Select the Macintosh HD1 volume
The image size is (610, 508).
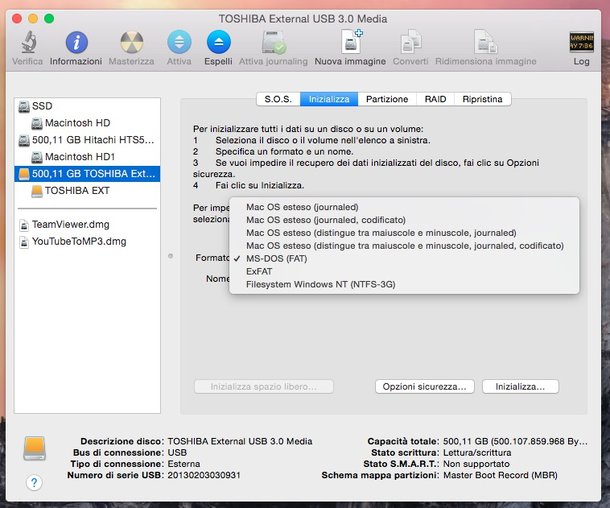coord(87,157)
